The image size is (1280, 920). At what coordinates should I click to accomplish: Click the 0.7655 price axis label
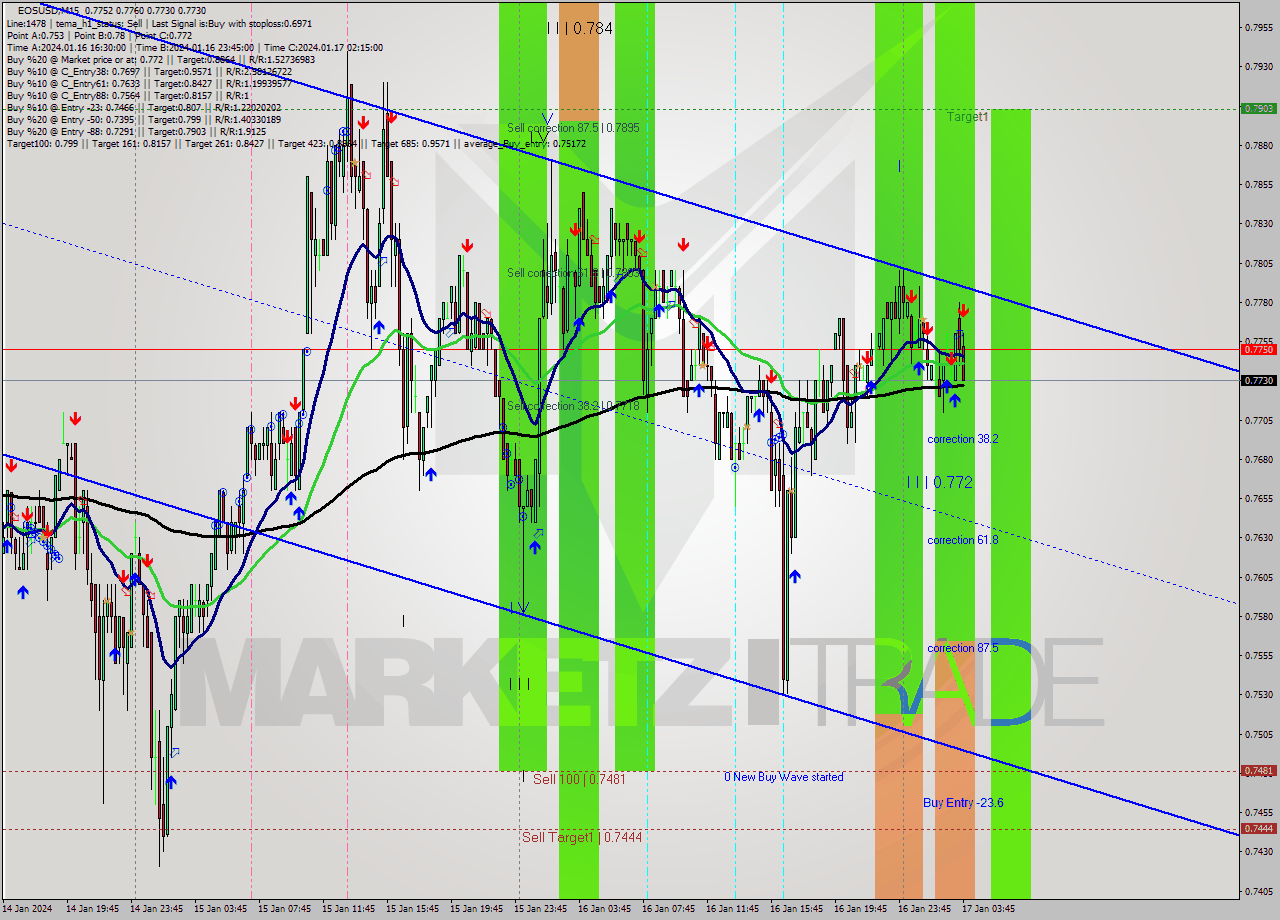[1258, 498]
